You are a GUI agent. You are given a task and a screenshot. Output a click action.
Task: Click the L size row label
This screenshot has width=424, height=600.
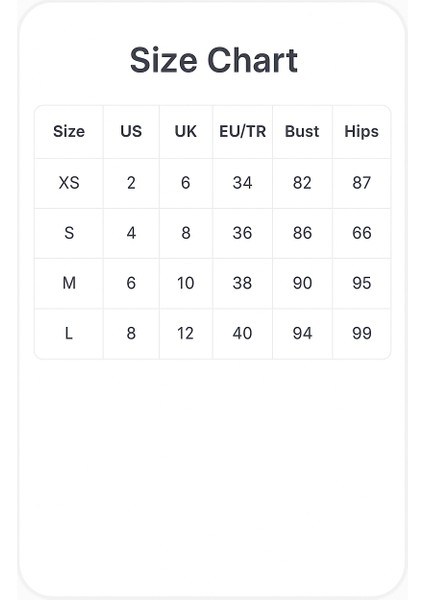[x=69, y=333]
